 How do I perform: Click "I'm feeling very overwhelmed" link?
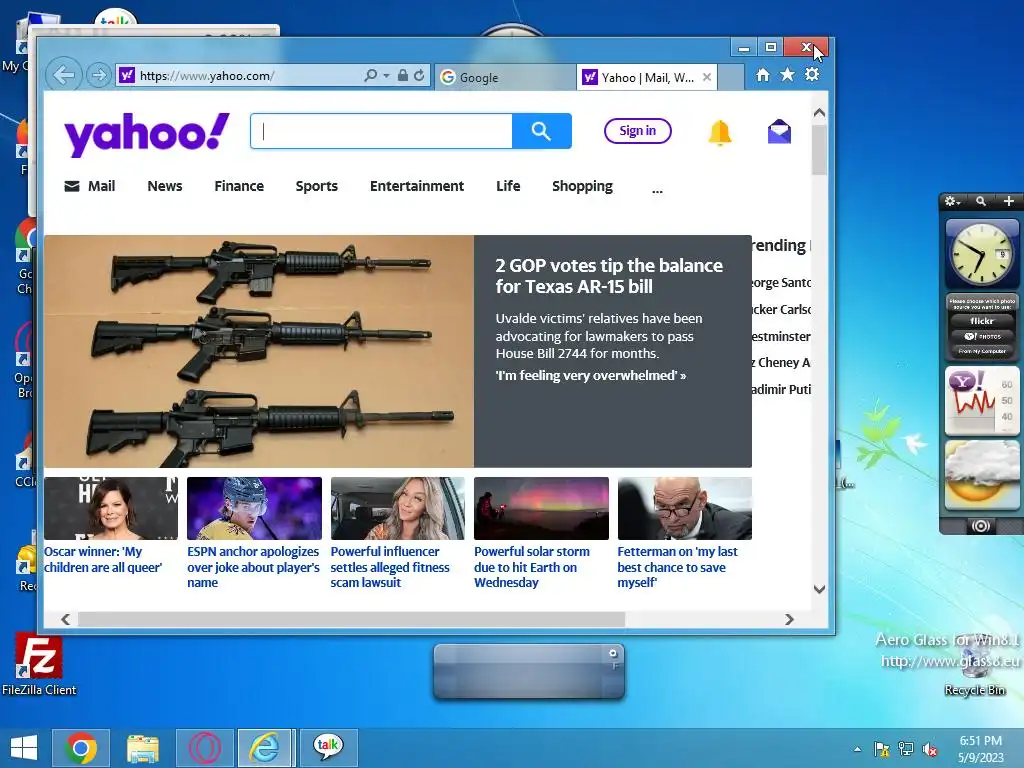point(590,376)
